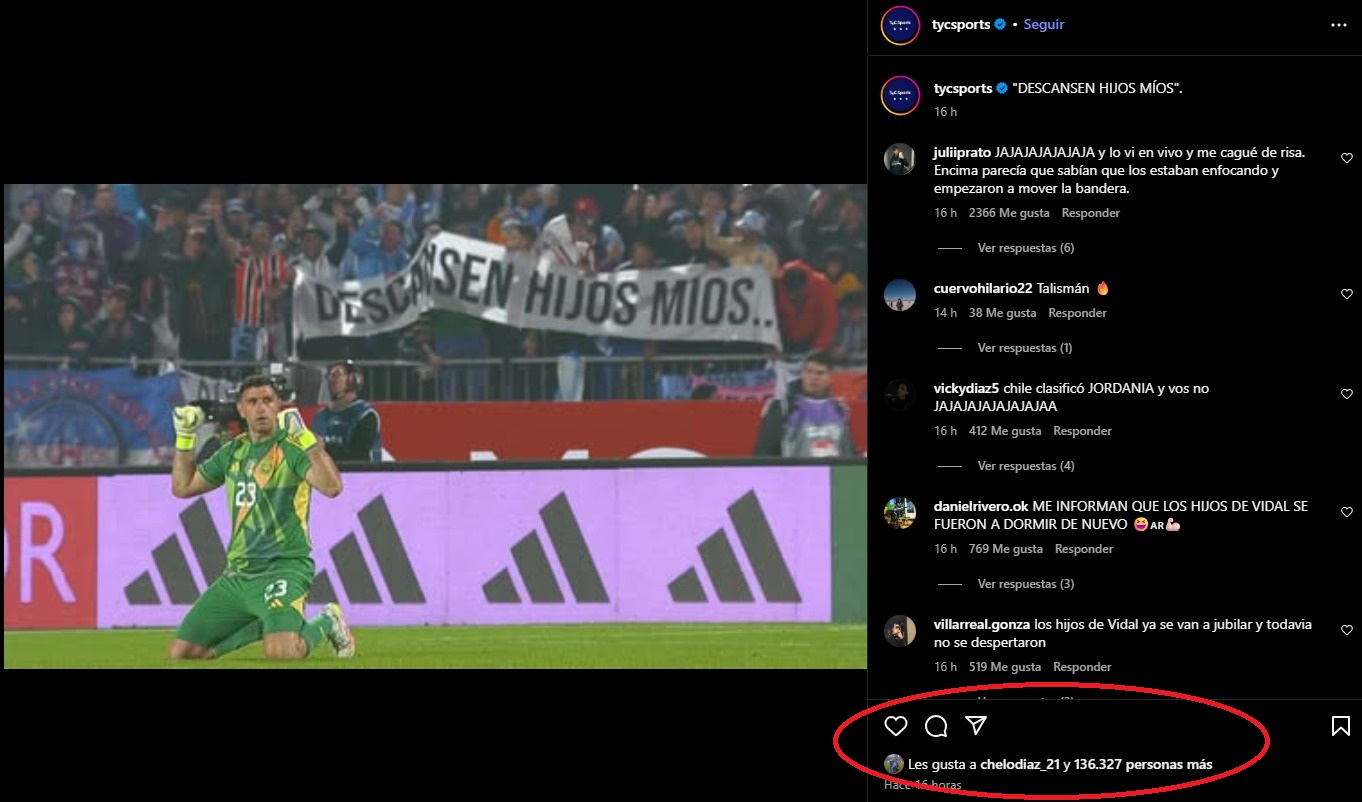Screen dimensions: 1362x802
Task: Click Responder on cuervohilario22's comment
Action: pyautogui.click(x=1077, y=313)
